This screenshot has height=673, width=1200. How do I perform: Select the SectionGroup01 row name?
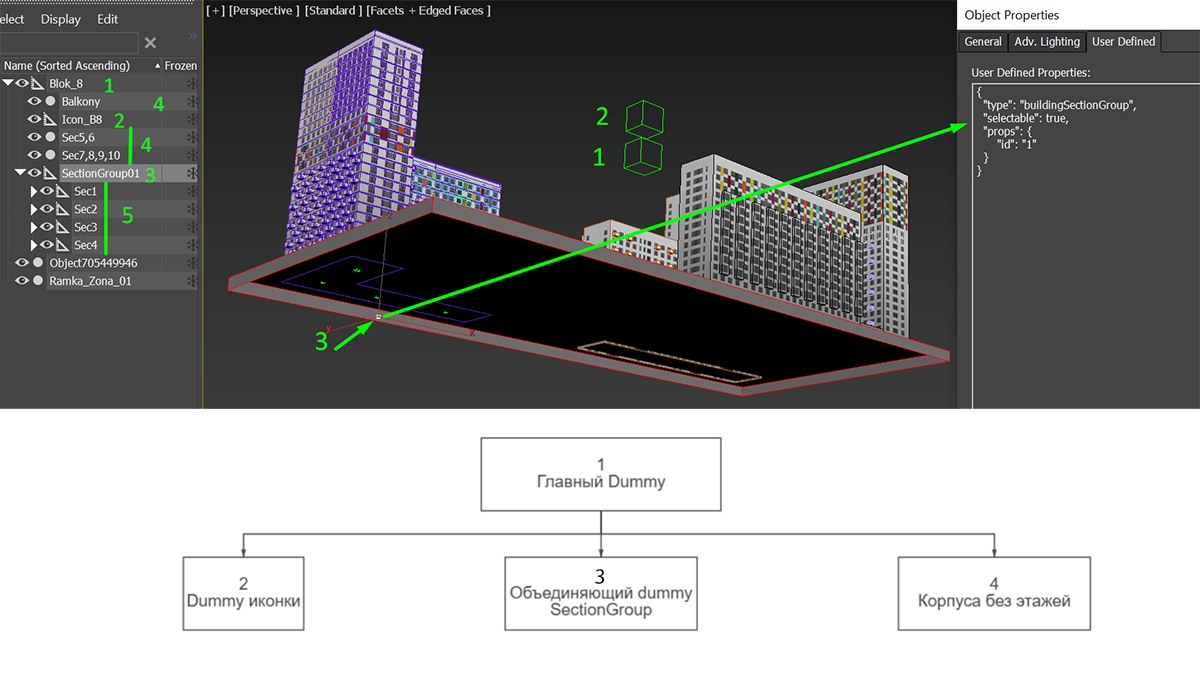100,174
